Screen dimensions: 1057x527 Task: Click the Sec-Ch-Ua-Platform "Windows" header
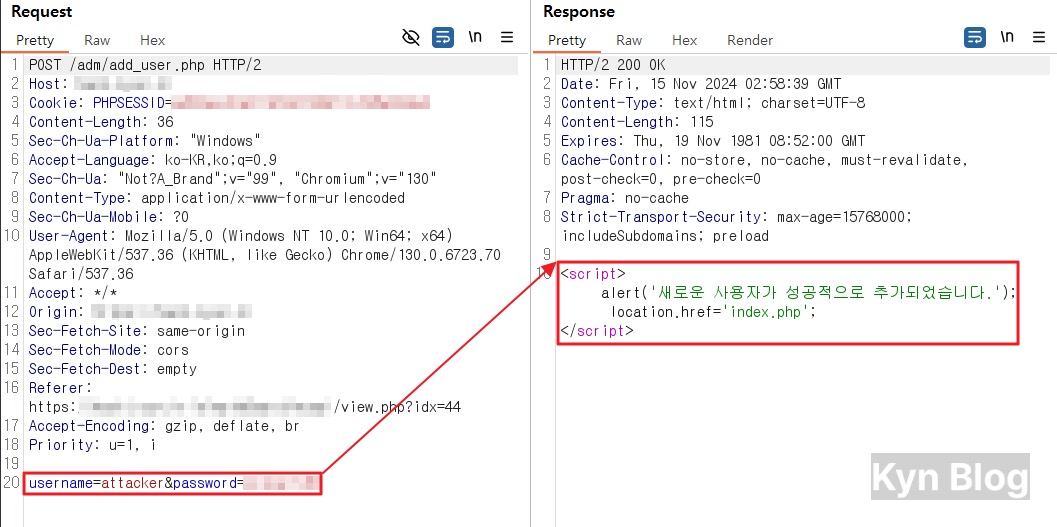pyautogui.click(x=144, y=141)
